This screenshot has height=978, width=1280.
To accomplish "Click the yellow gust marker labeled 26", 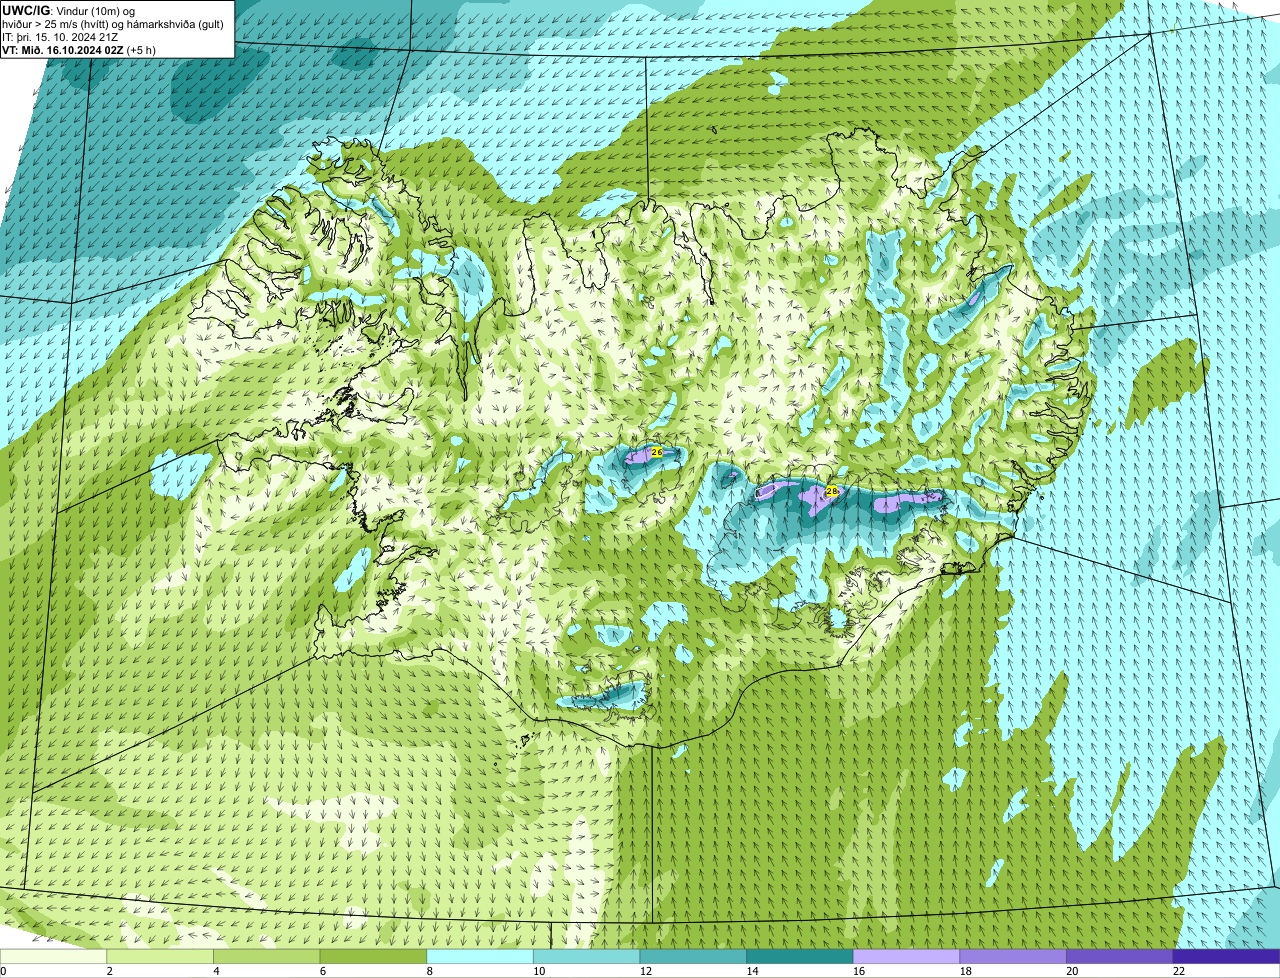I will tap(656, 452).
